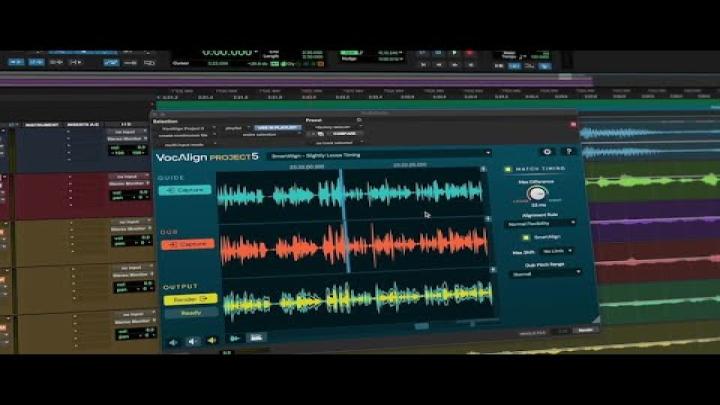Open the Alignment Rule dropdown
This screenshot has width=720, height=405.
coord(540,224)
